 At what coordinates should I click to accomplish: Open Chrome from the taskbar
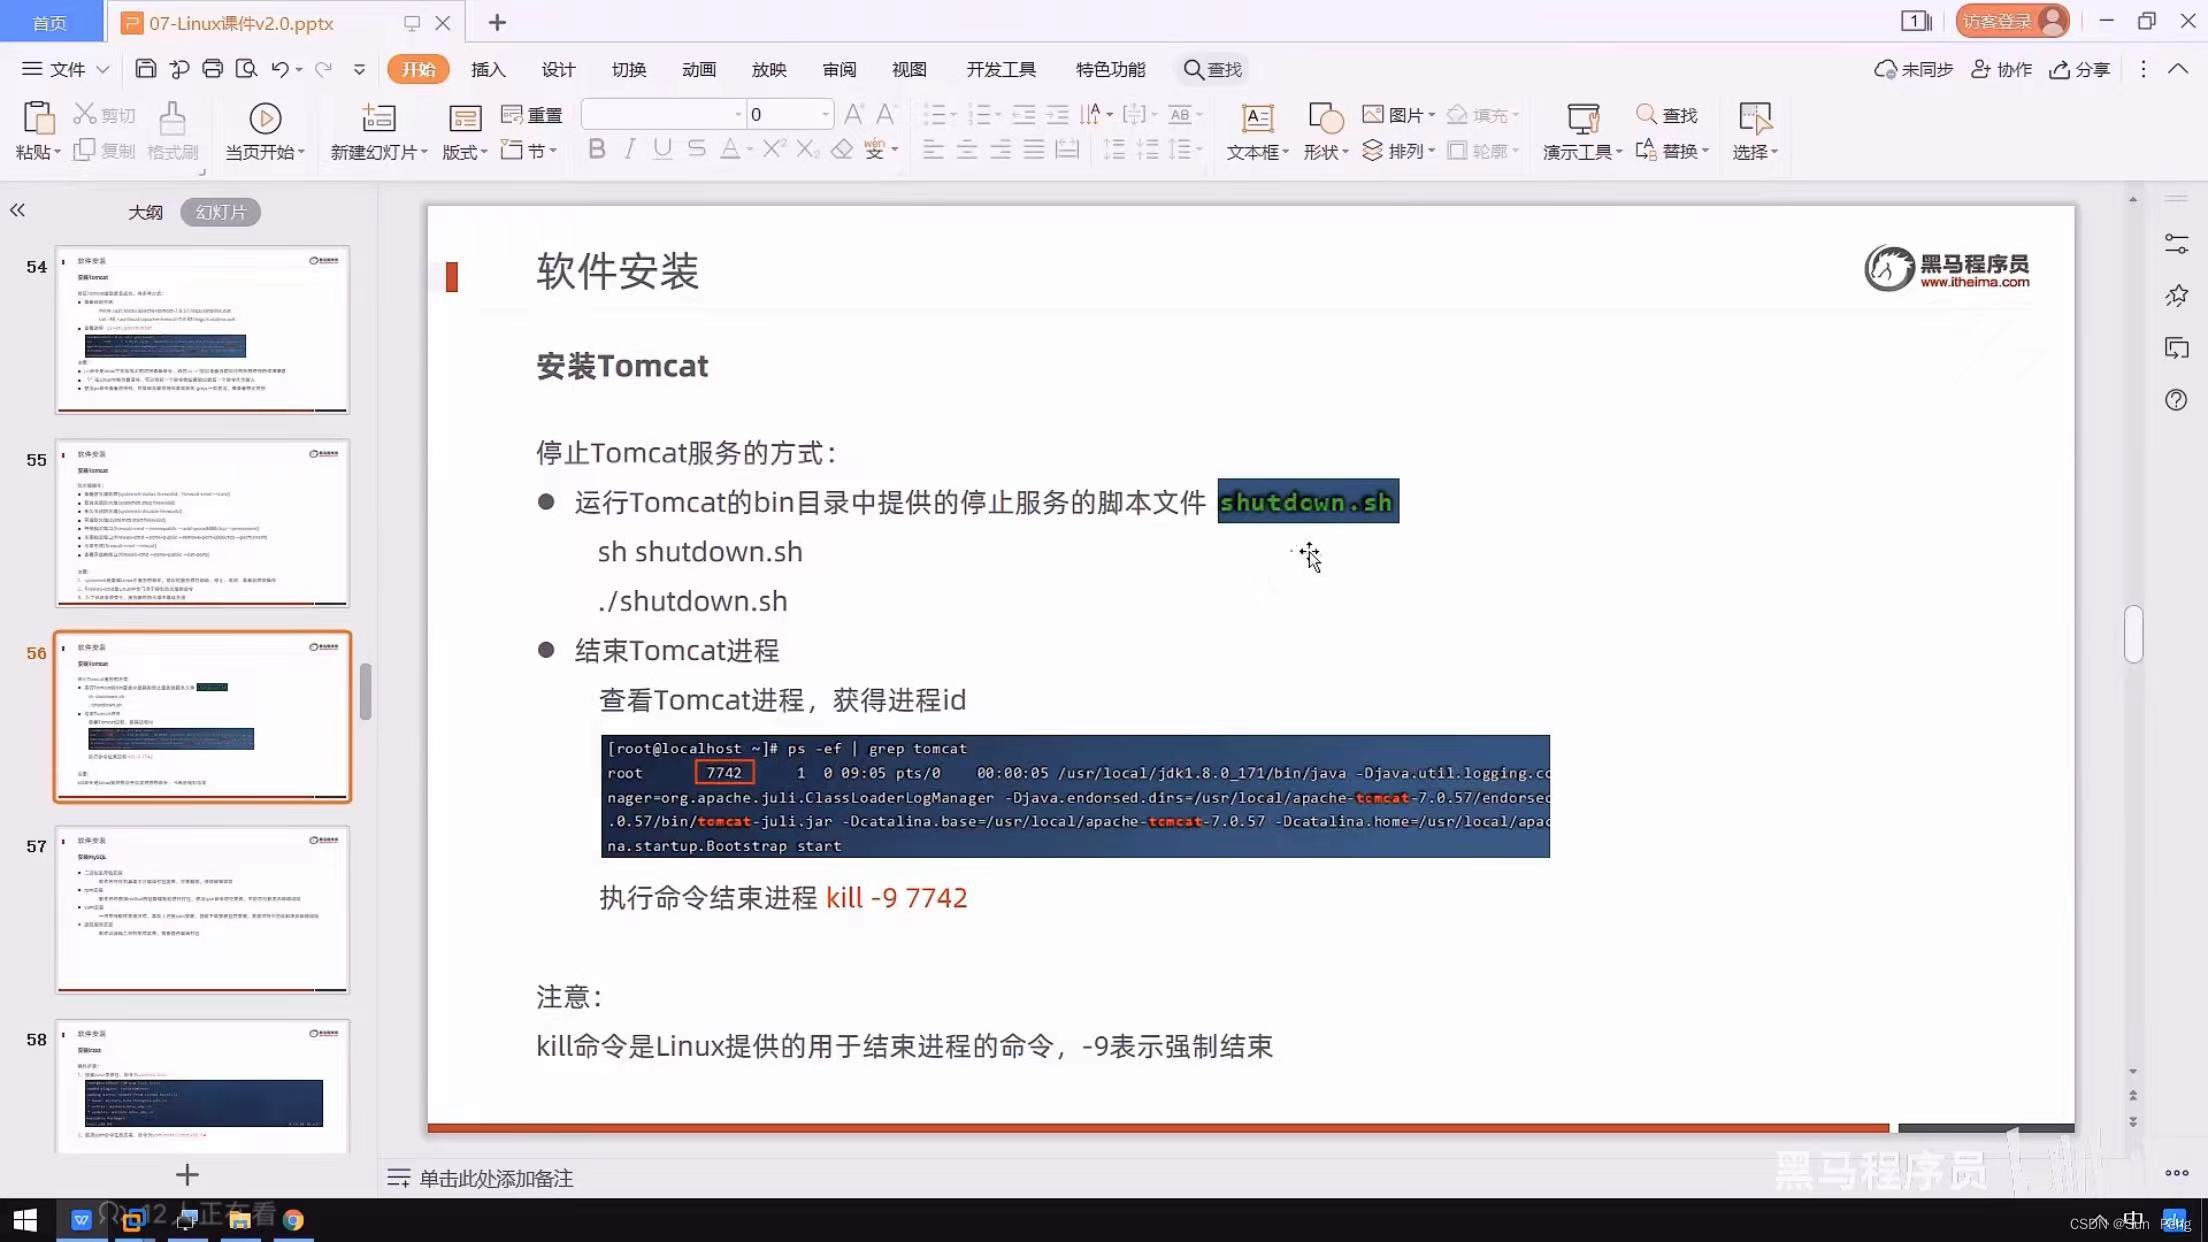click(293, 1220)
